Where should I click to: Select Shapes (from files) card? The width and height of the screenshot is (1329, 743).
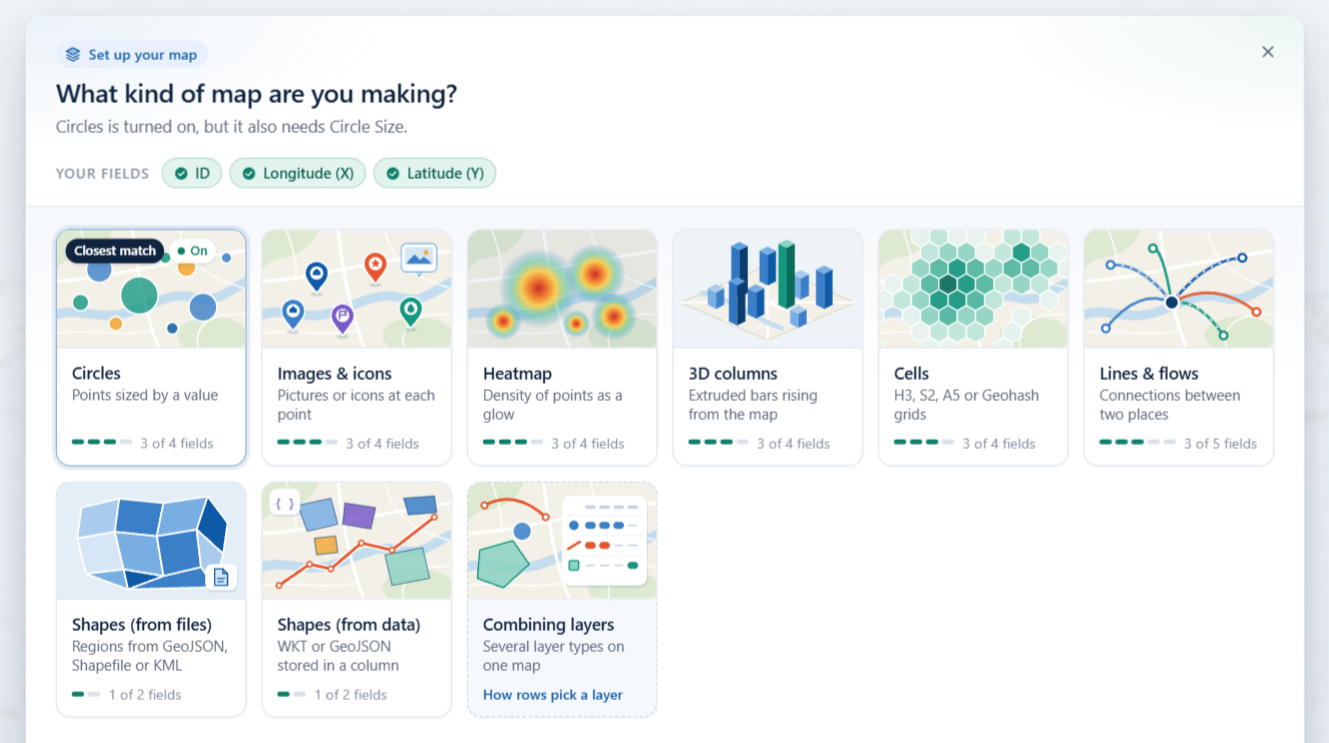tap(151, 599)
